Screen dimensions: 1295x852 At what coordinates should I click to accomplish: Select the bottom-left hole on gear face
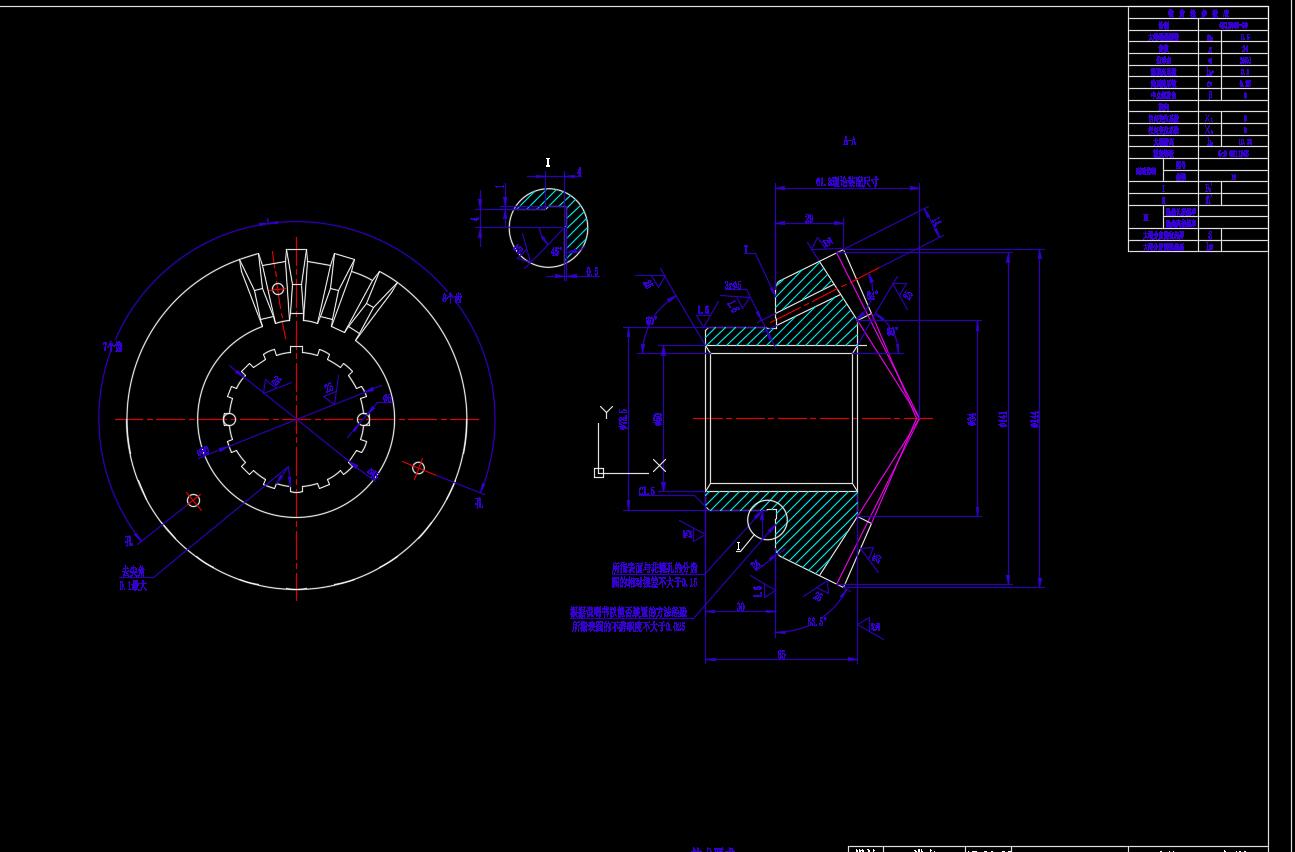[193, 500]
